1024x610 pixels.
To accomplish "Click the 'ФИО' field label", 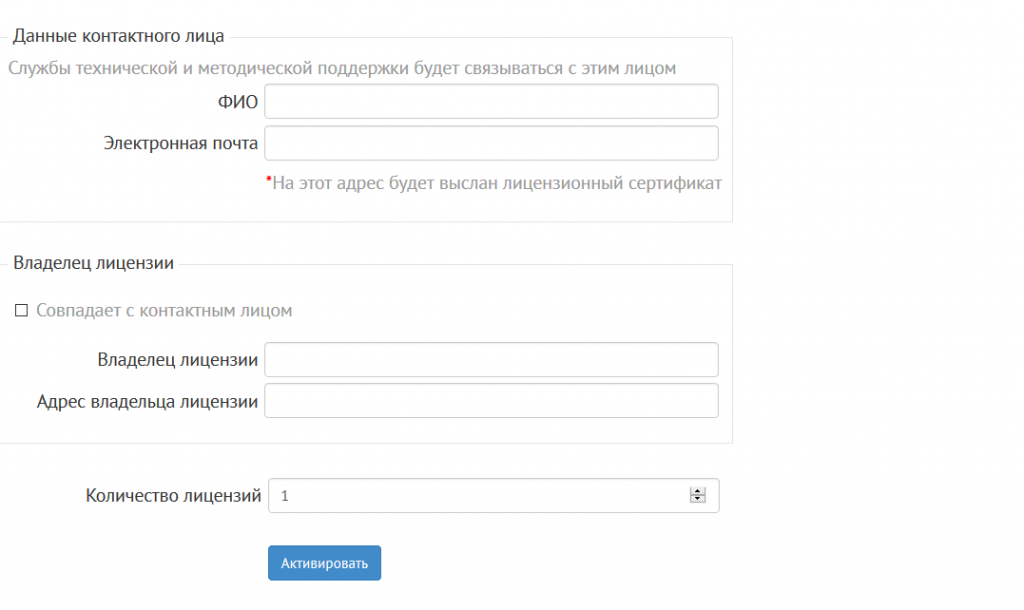I will point(238,102).
